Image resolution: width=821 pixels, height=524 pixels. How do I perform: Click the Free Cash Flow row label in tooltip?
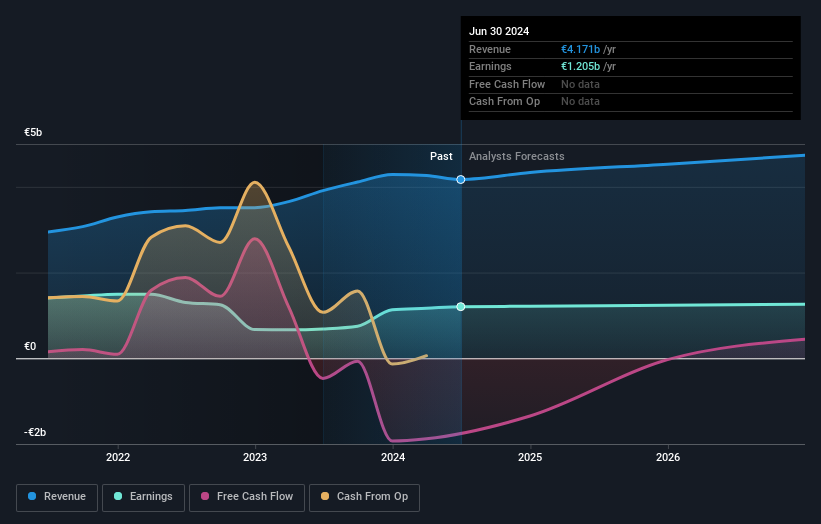507,84
